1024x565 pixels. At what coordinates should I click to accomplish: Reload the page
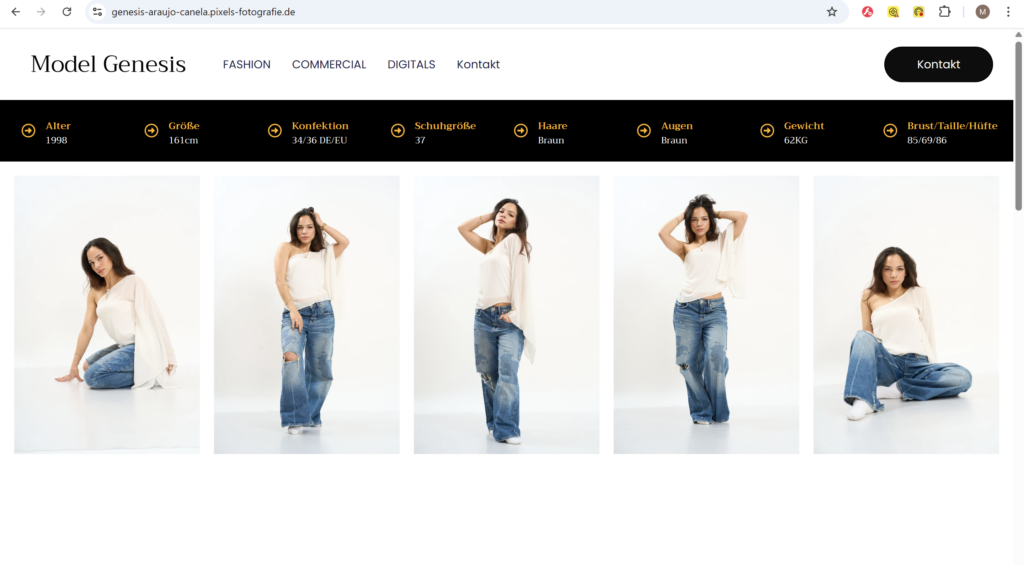[67, 12]
